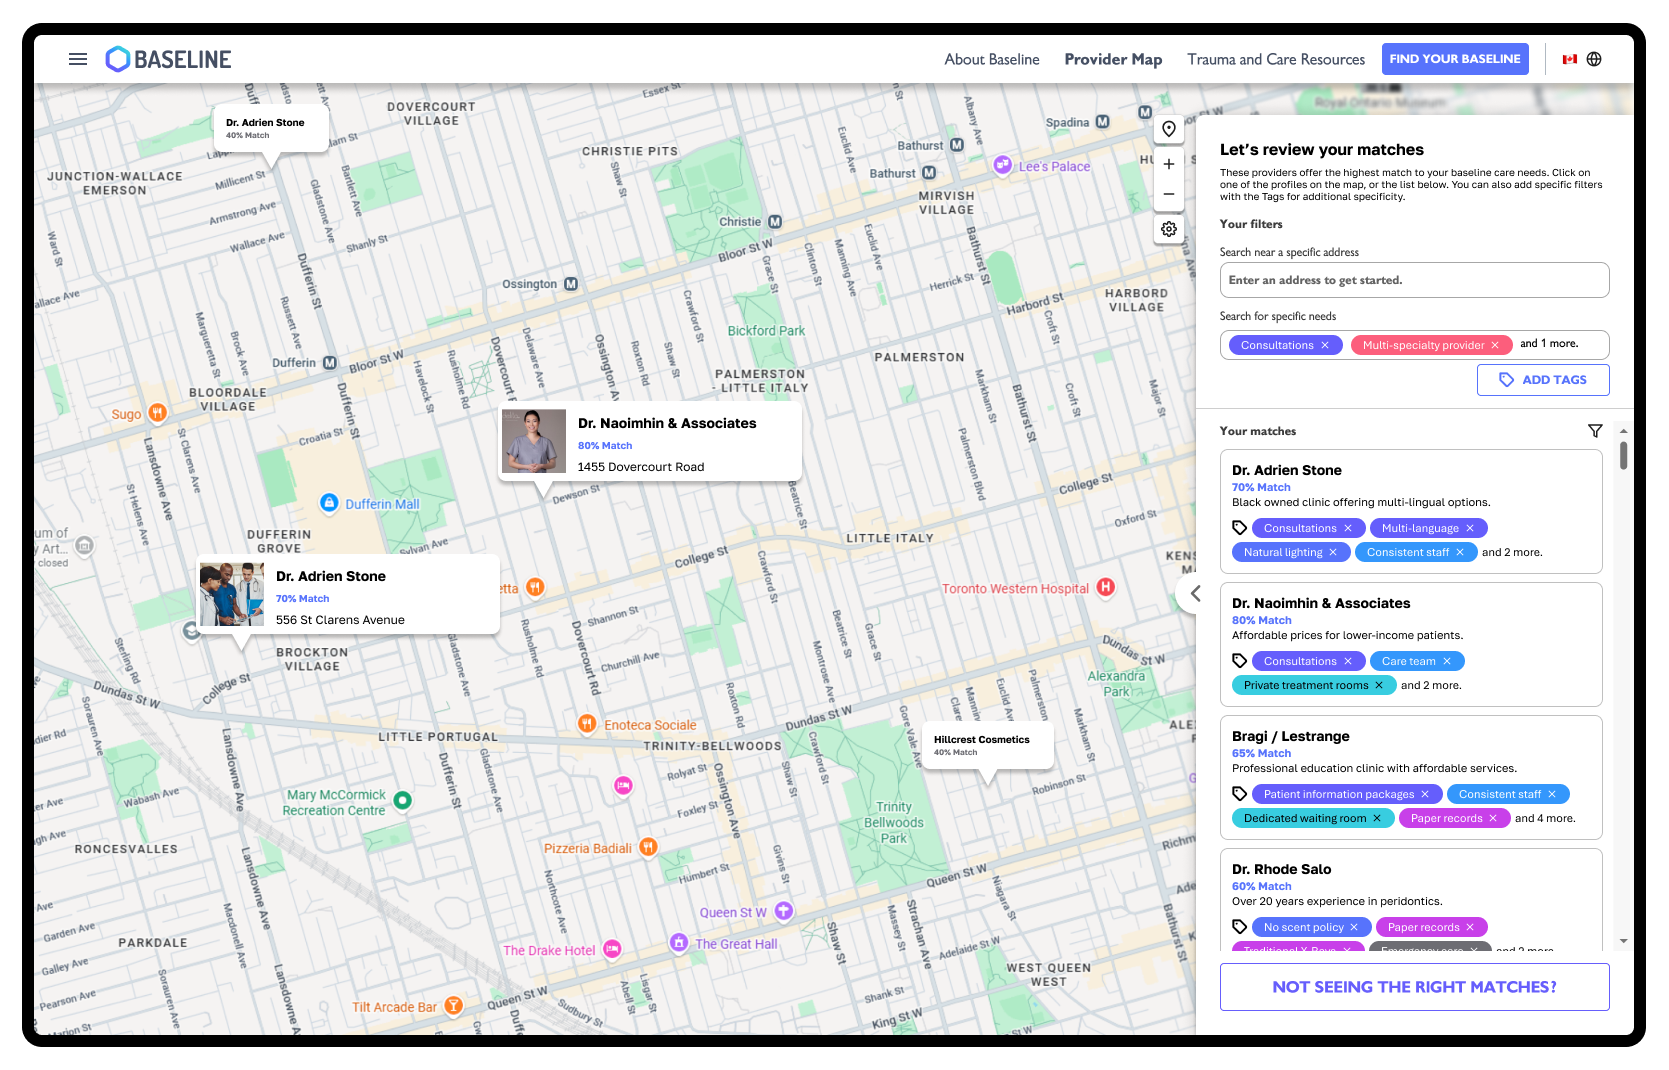
Task: Open the language globe icon
Action: [1594, 59]
